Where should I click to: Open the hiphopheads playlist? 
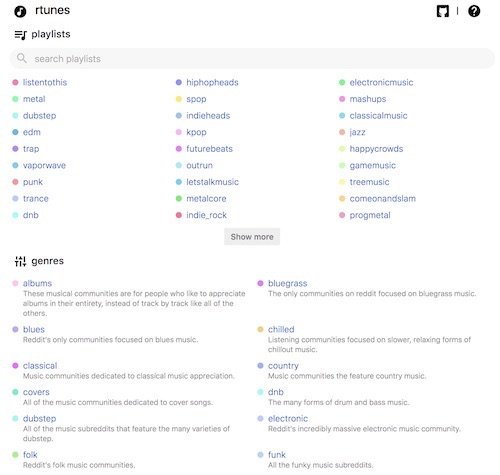(x=212, y=82)
